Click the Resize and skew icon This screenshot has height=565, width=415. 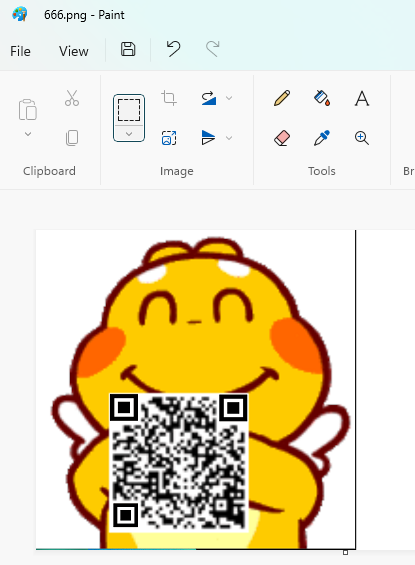169,138
